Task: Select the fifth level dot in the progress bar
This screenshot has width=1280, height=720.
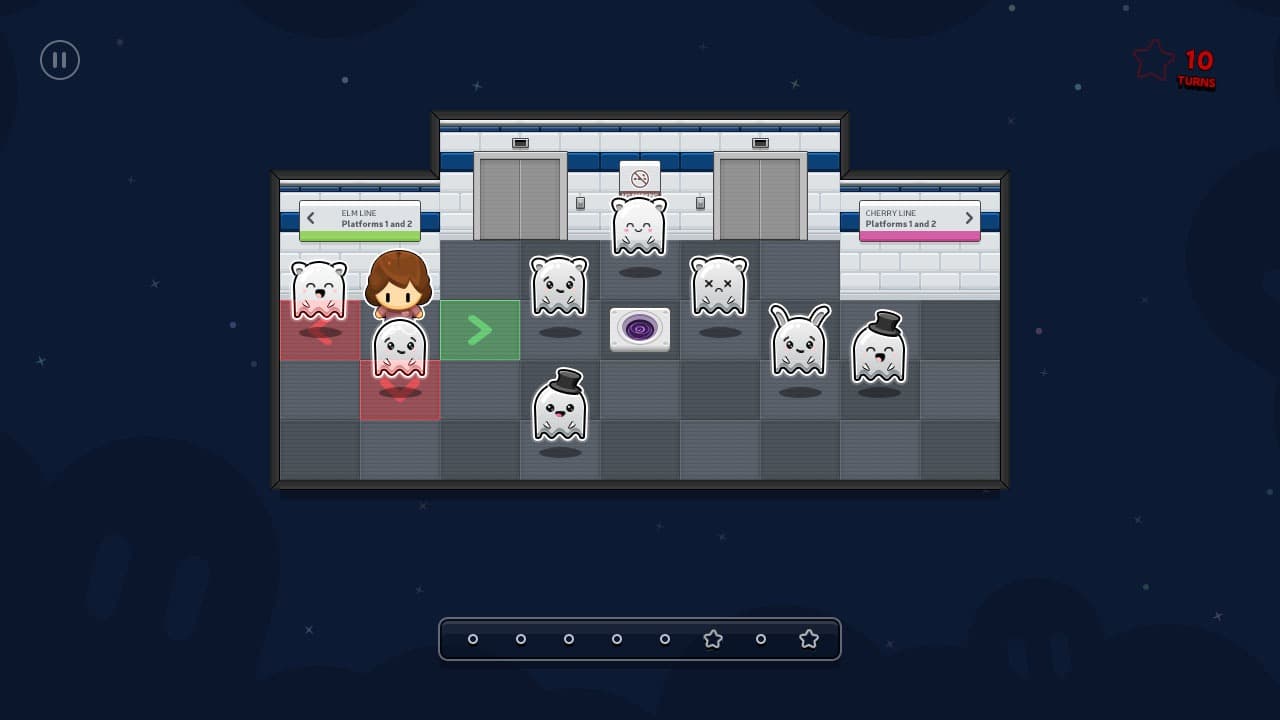Action: coord(665,639)
